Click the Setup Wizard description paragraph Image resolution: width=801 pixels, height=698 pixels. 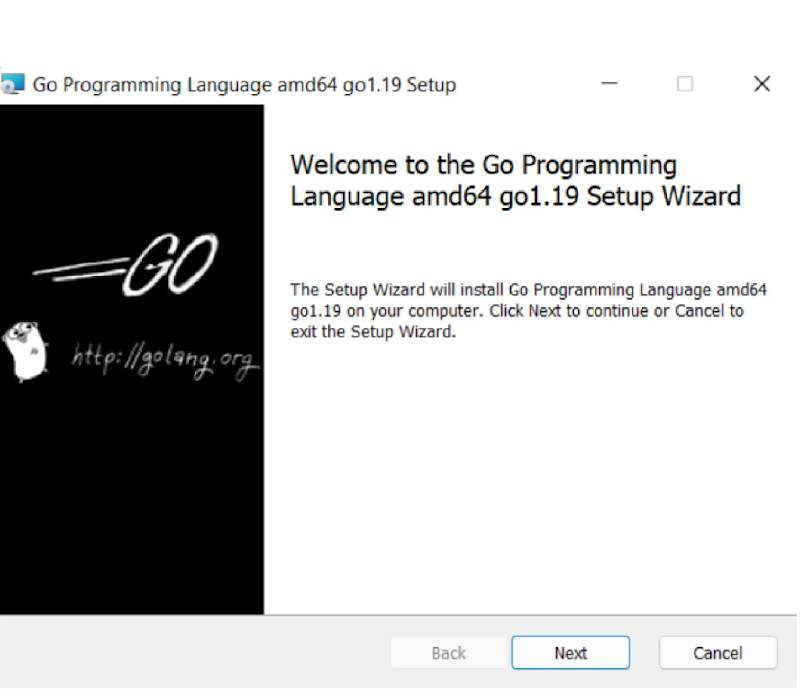pos(528,311)
